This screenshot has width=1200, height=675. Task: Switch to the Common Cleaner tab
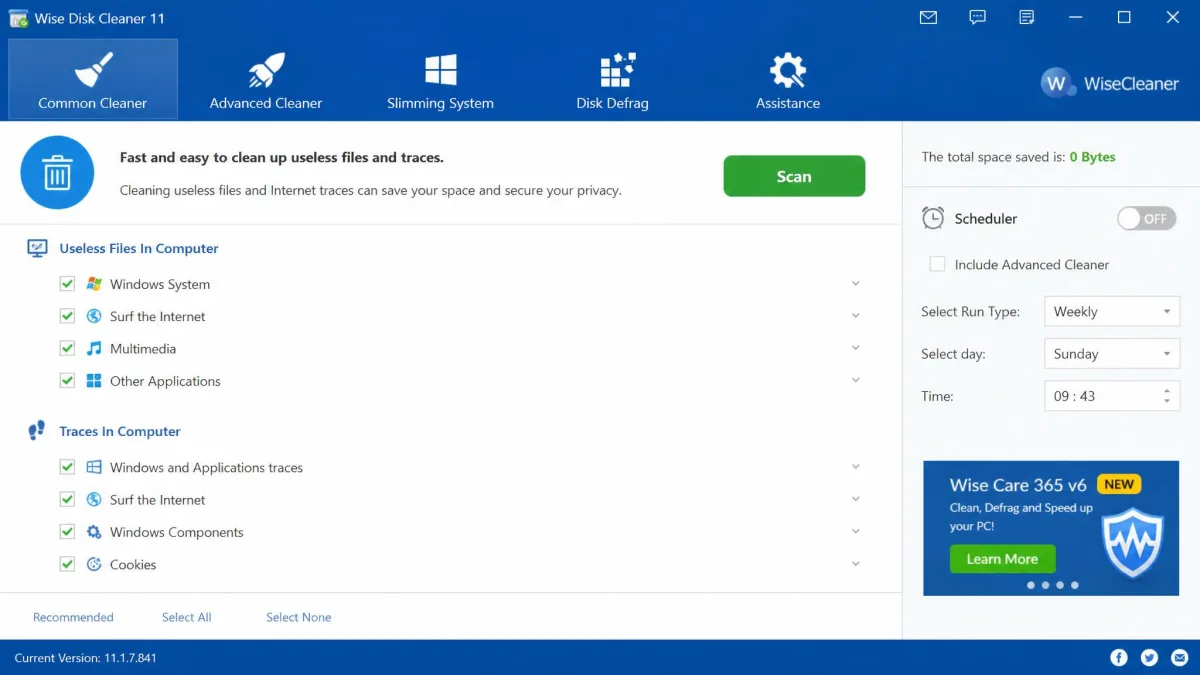pos(93,79)
